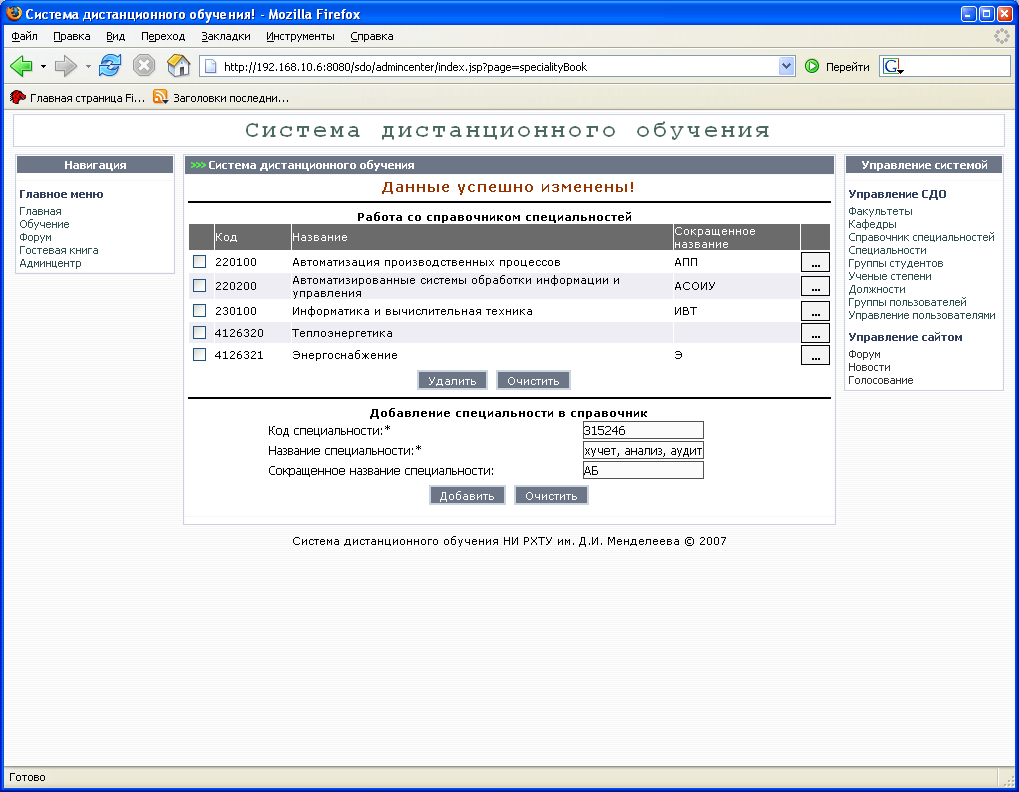Select the Теплоэнергетика row checkbox
Image resolution: width=1019 pixels, height=792 pixels.
[x=200, y=333]
